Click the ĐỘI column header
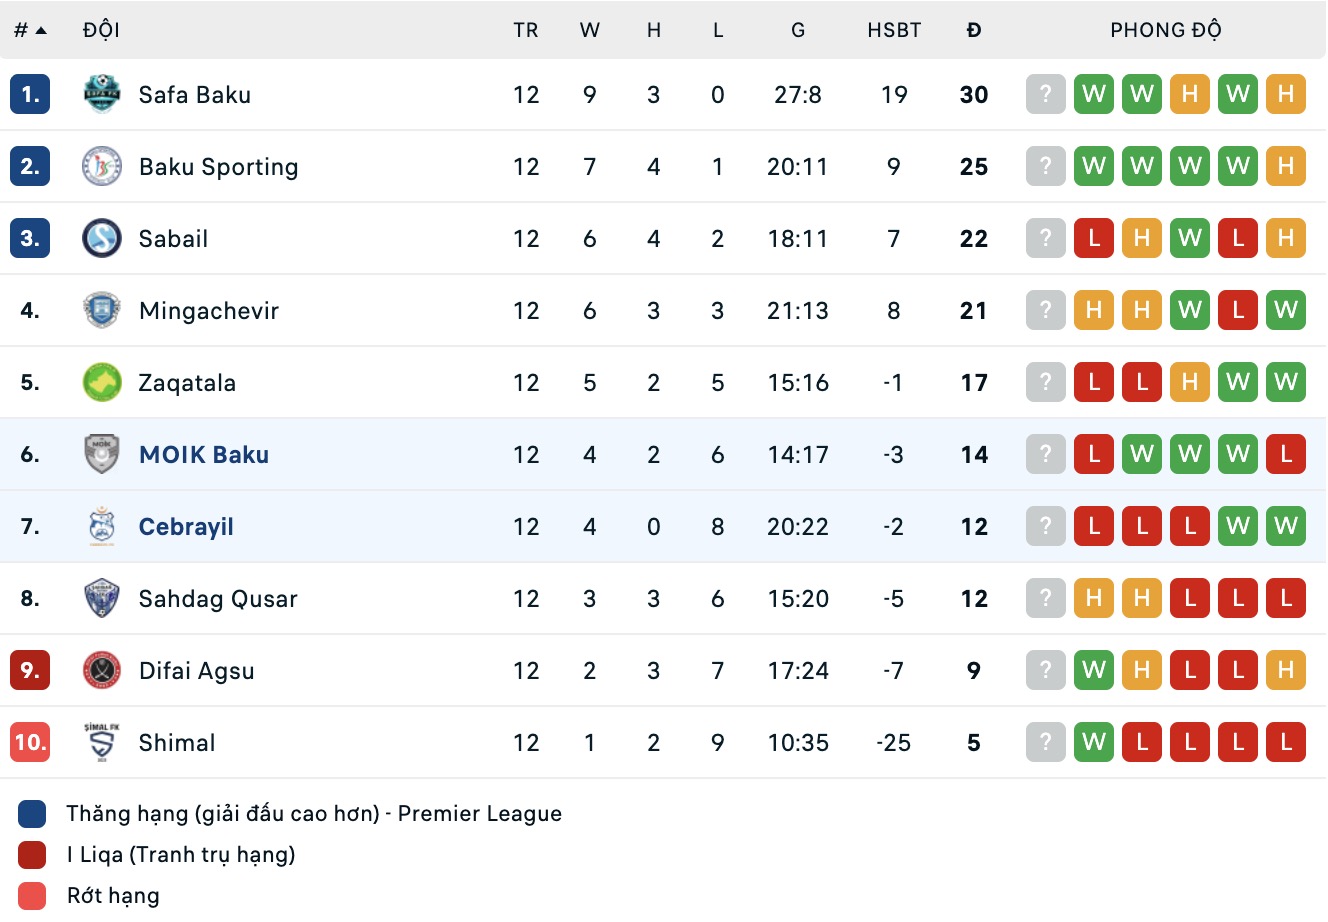Viewport: 1328px width, 922px height. pyautogui.click(x=101, y=30)
